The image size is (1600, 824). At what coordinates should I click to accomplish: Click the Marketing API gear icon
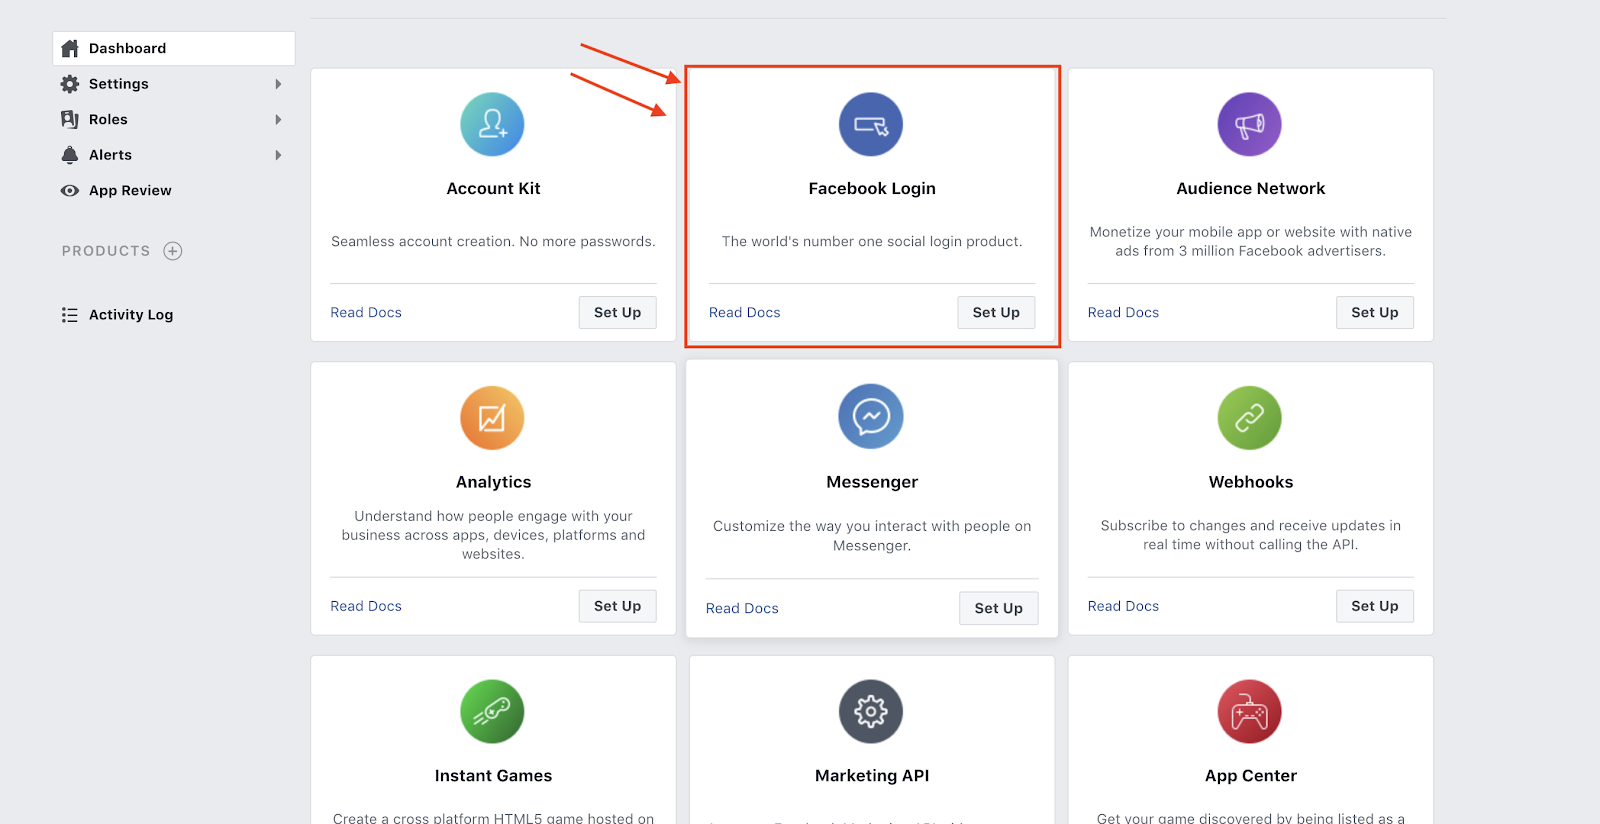point(871,711)
